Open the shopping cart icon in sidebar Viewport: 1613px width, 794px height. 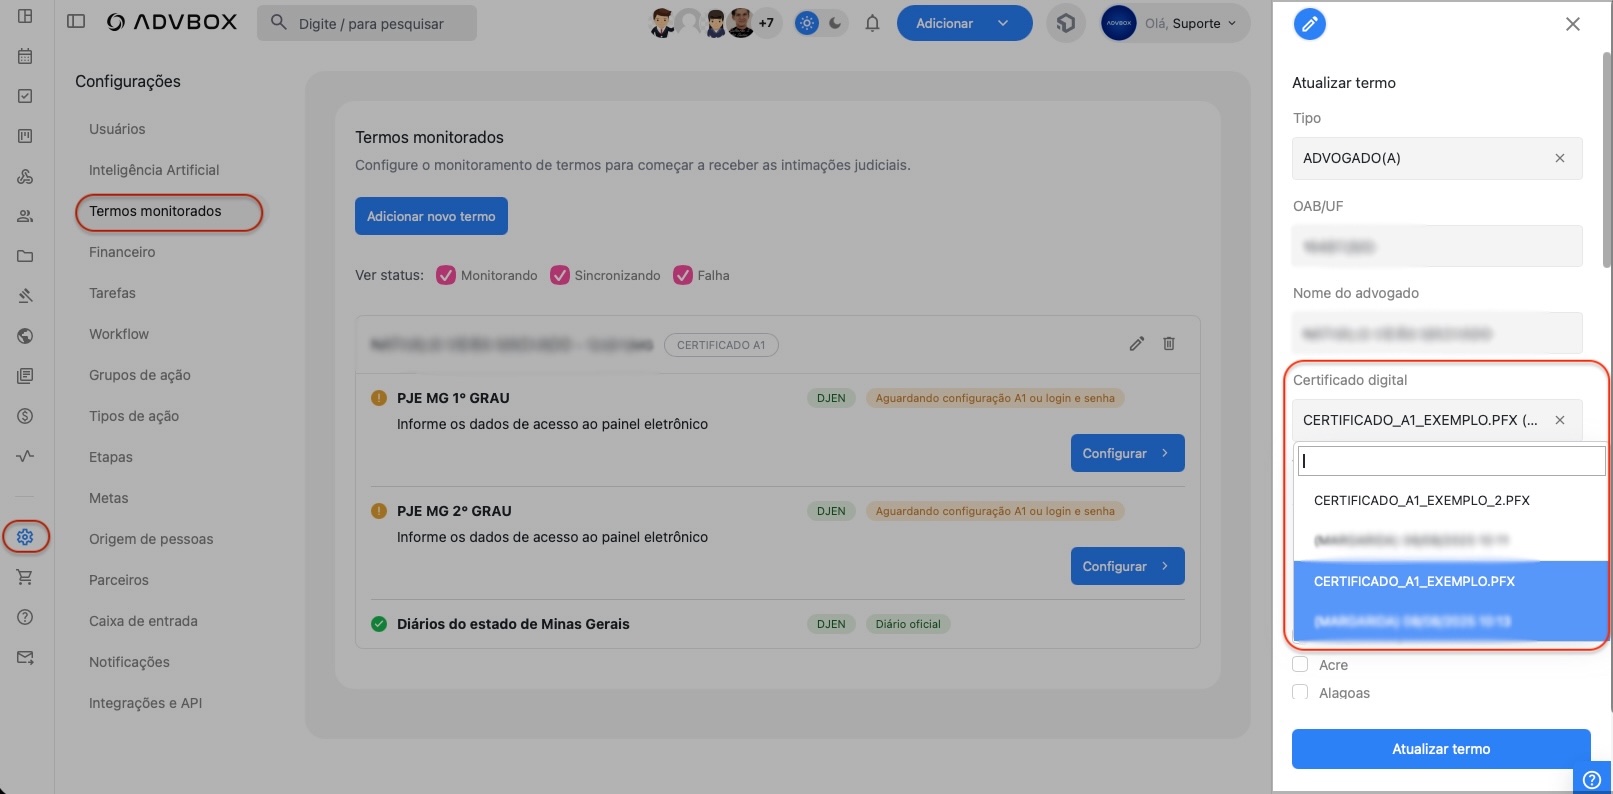pyautogui.click(x=25, y=577)
